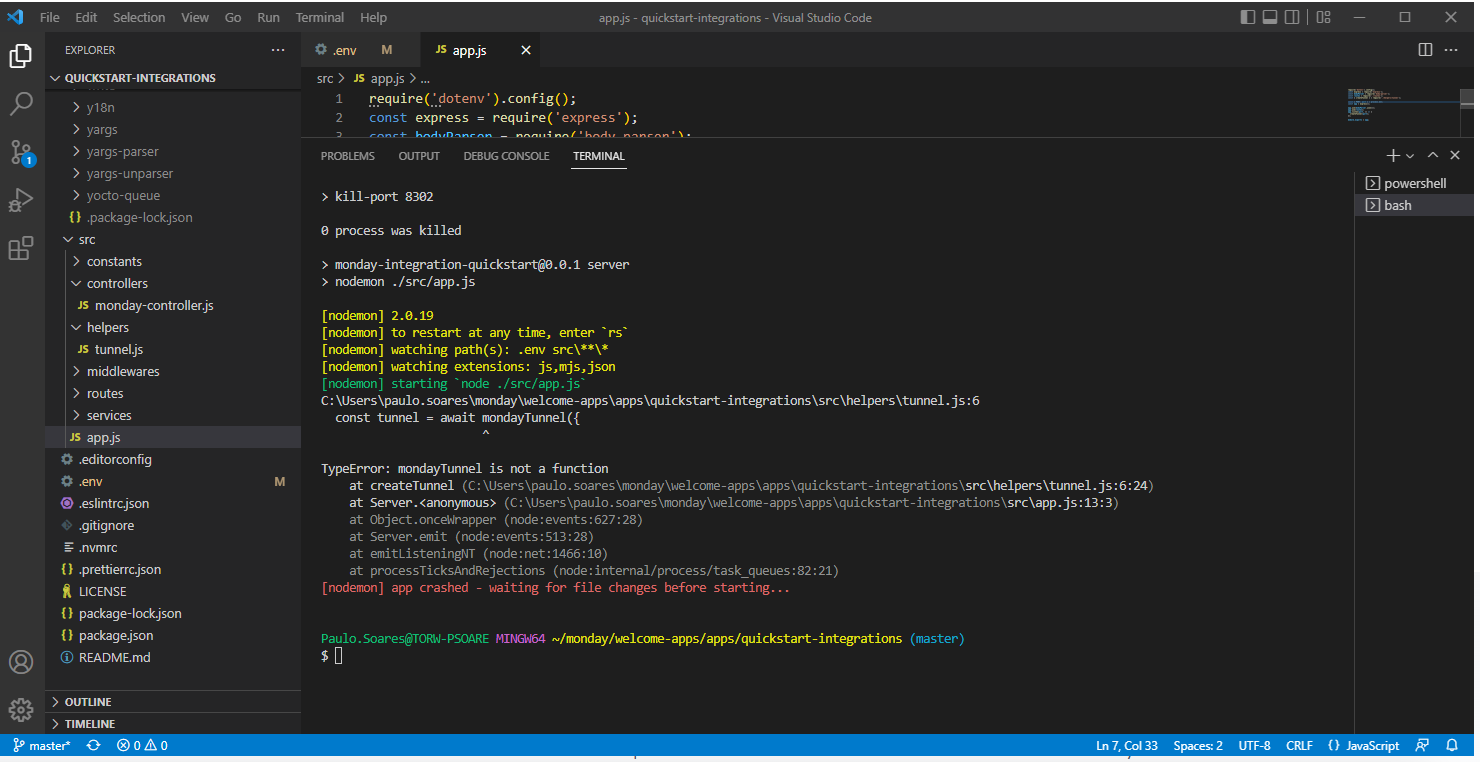Expand the middlewares folder
The height and width of the screenshot is (762, 1480).
[173, 371]
